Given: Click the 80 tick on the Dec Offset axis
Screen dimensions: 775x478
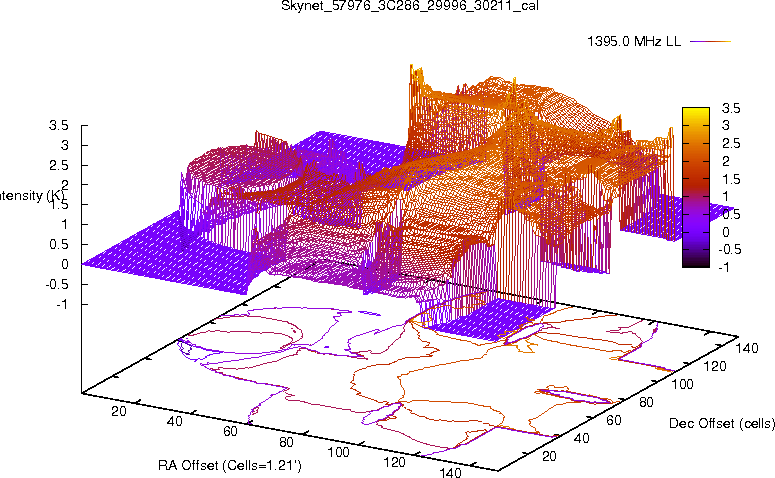Looking at the screenshot, I should 646,402.
